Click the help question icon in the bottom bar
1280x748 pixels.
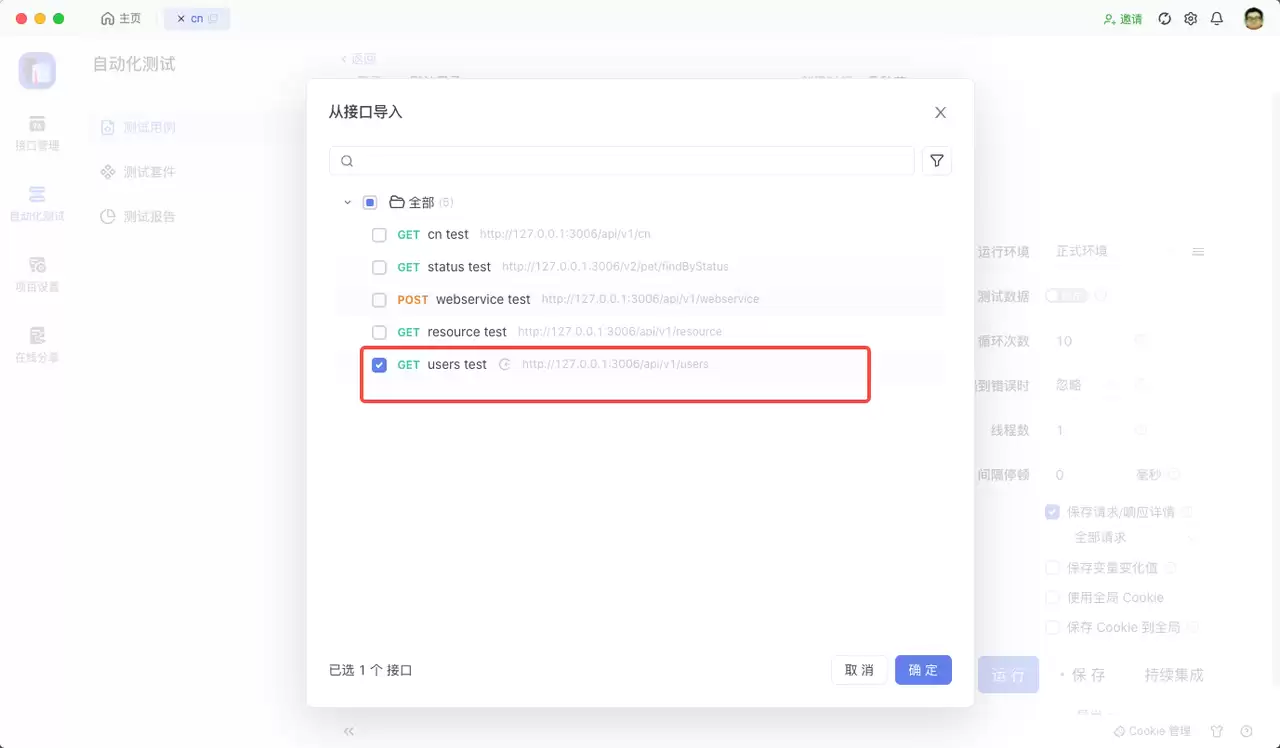click(1246, 732)
